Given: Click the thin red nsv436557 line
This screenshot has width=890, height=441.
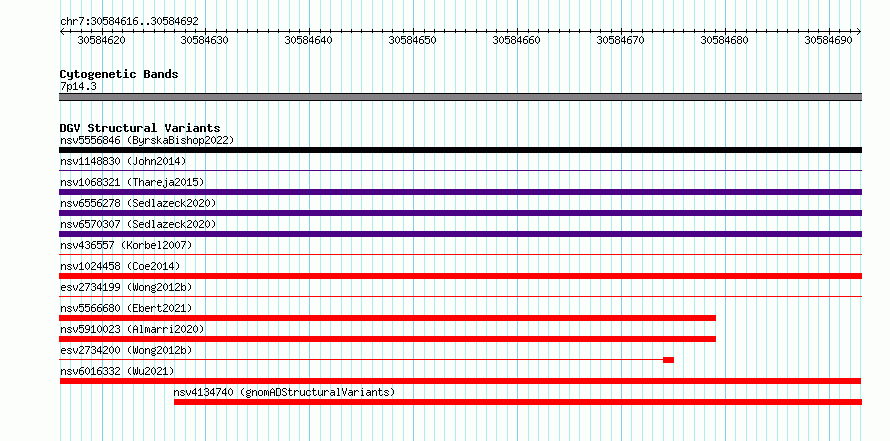Looking at the screenshot, I should coord(460,254).
